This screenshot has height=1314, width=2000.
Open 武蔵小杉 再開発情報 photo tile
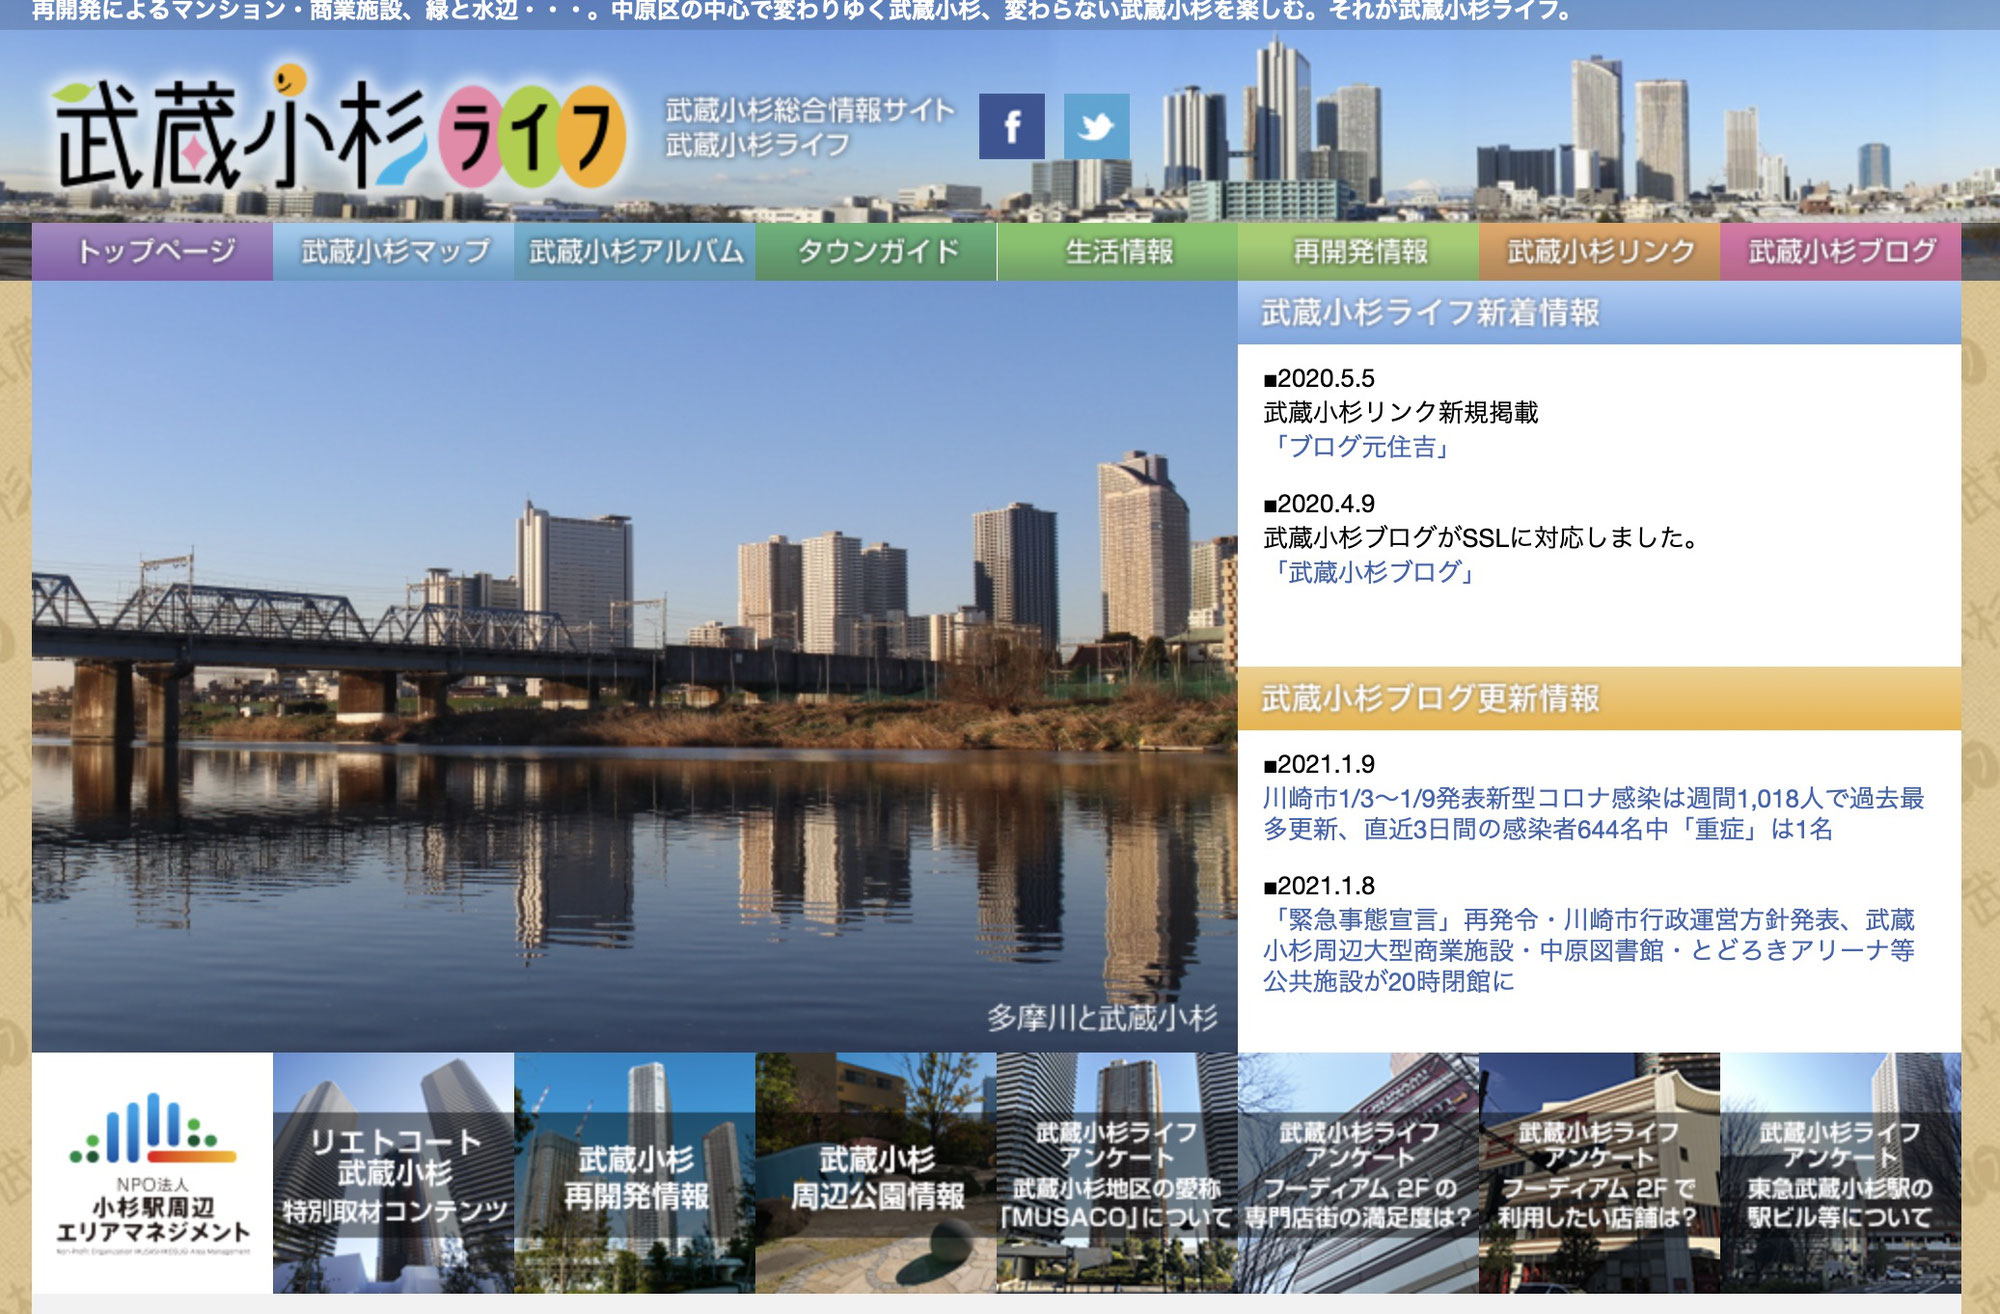(635, 1173)
